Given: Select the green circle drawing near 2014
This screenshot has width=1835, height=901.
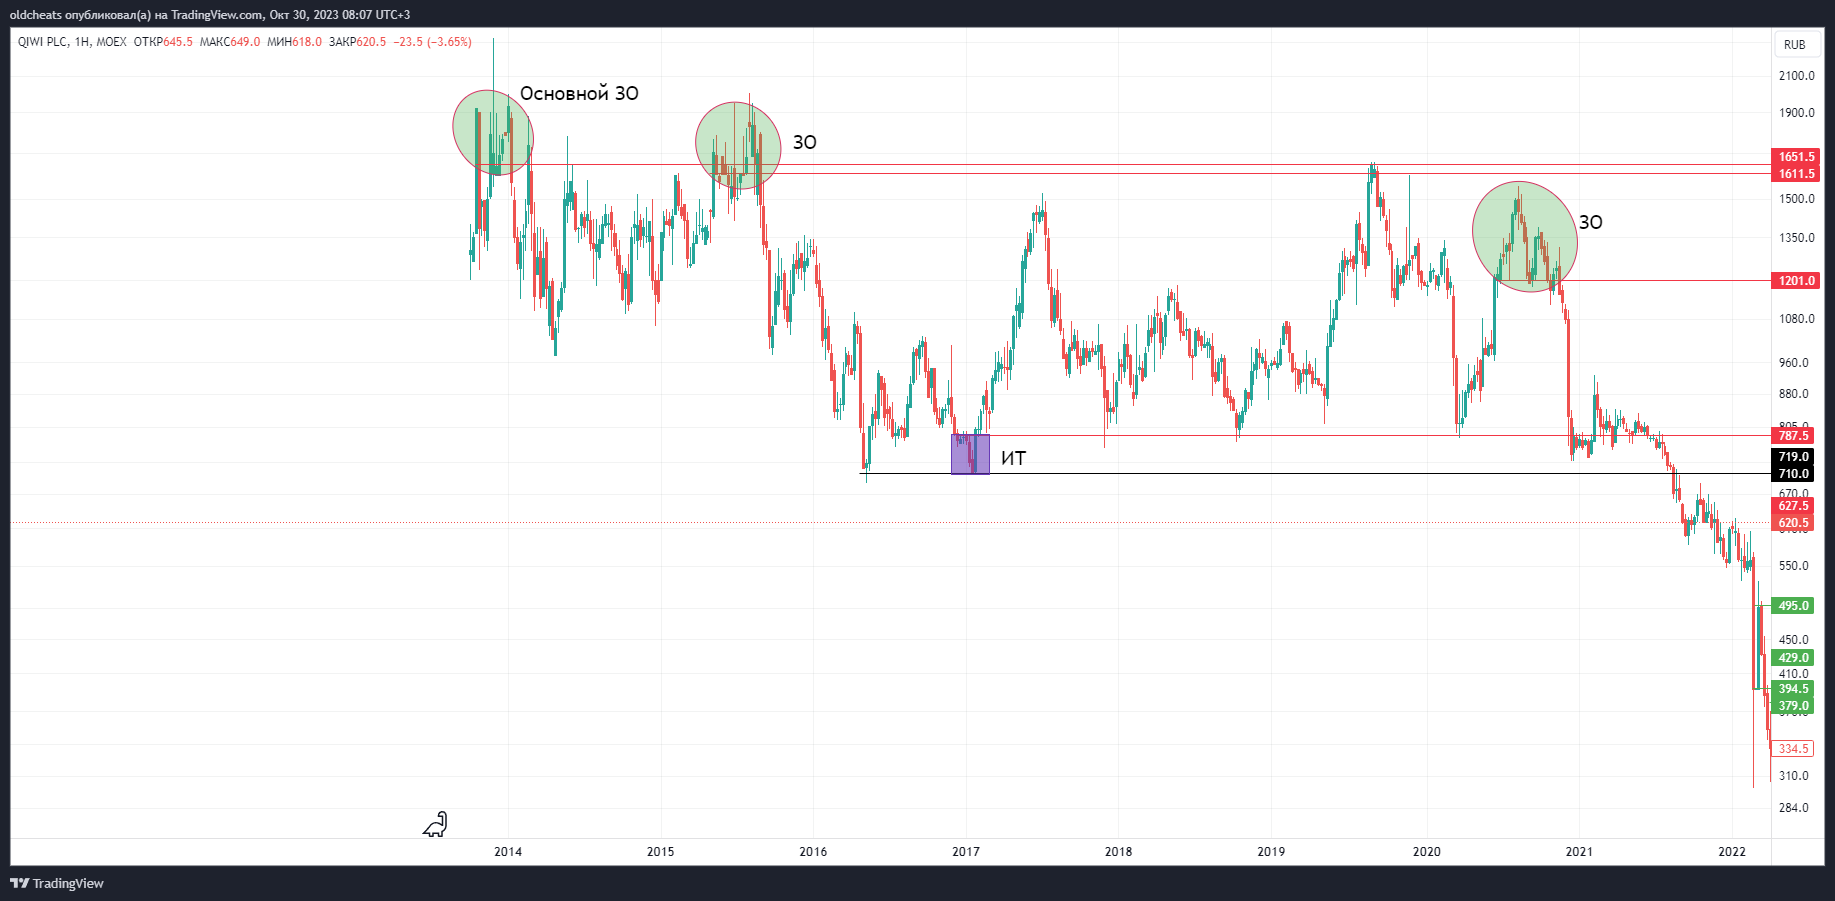Looking at the screenshot, I should pos(493,132).
